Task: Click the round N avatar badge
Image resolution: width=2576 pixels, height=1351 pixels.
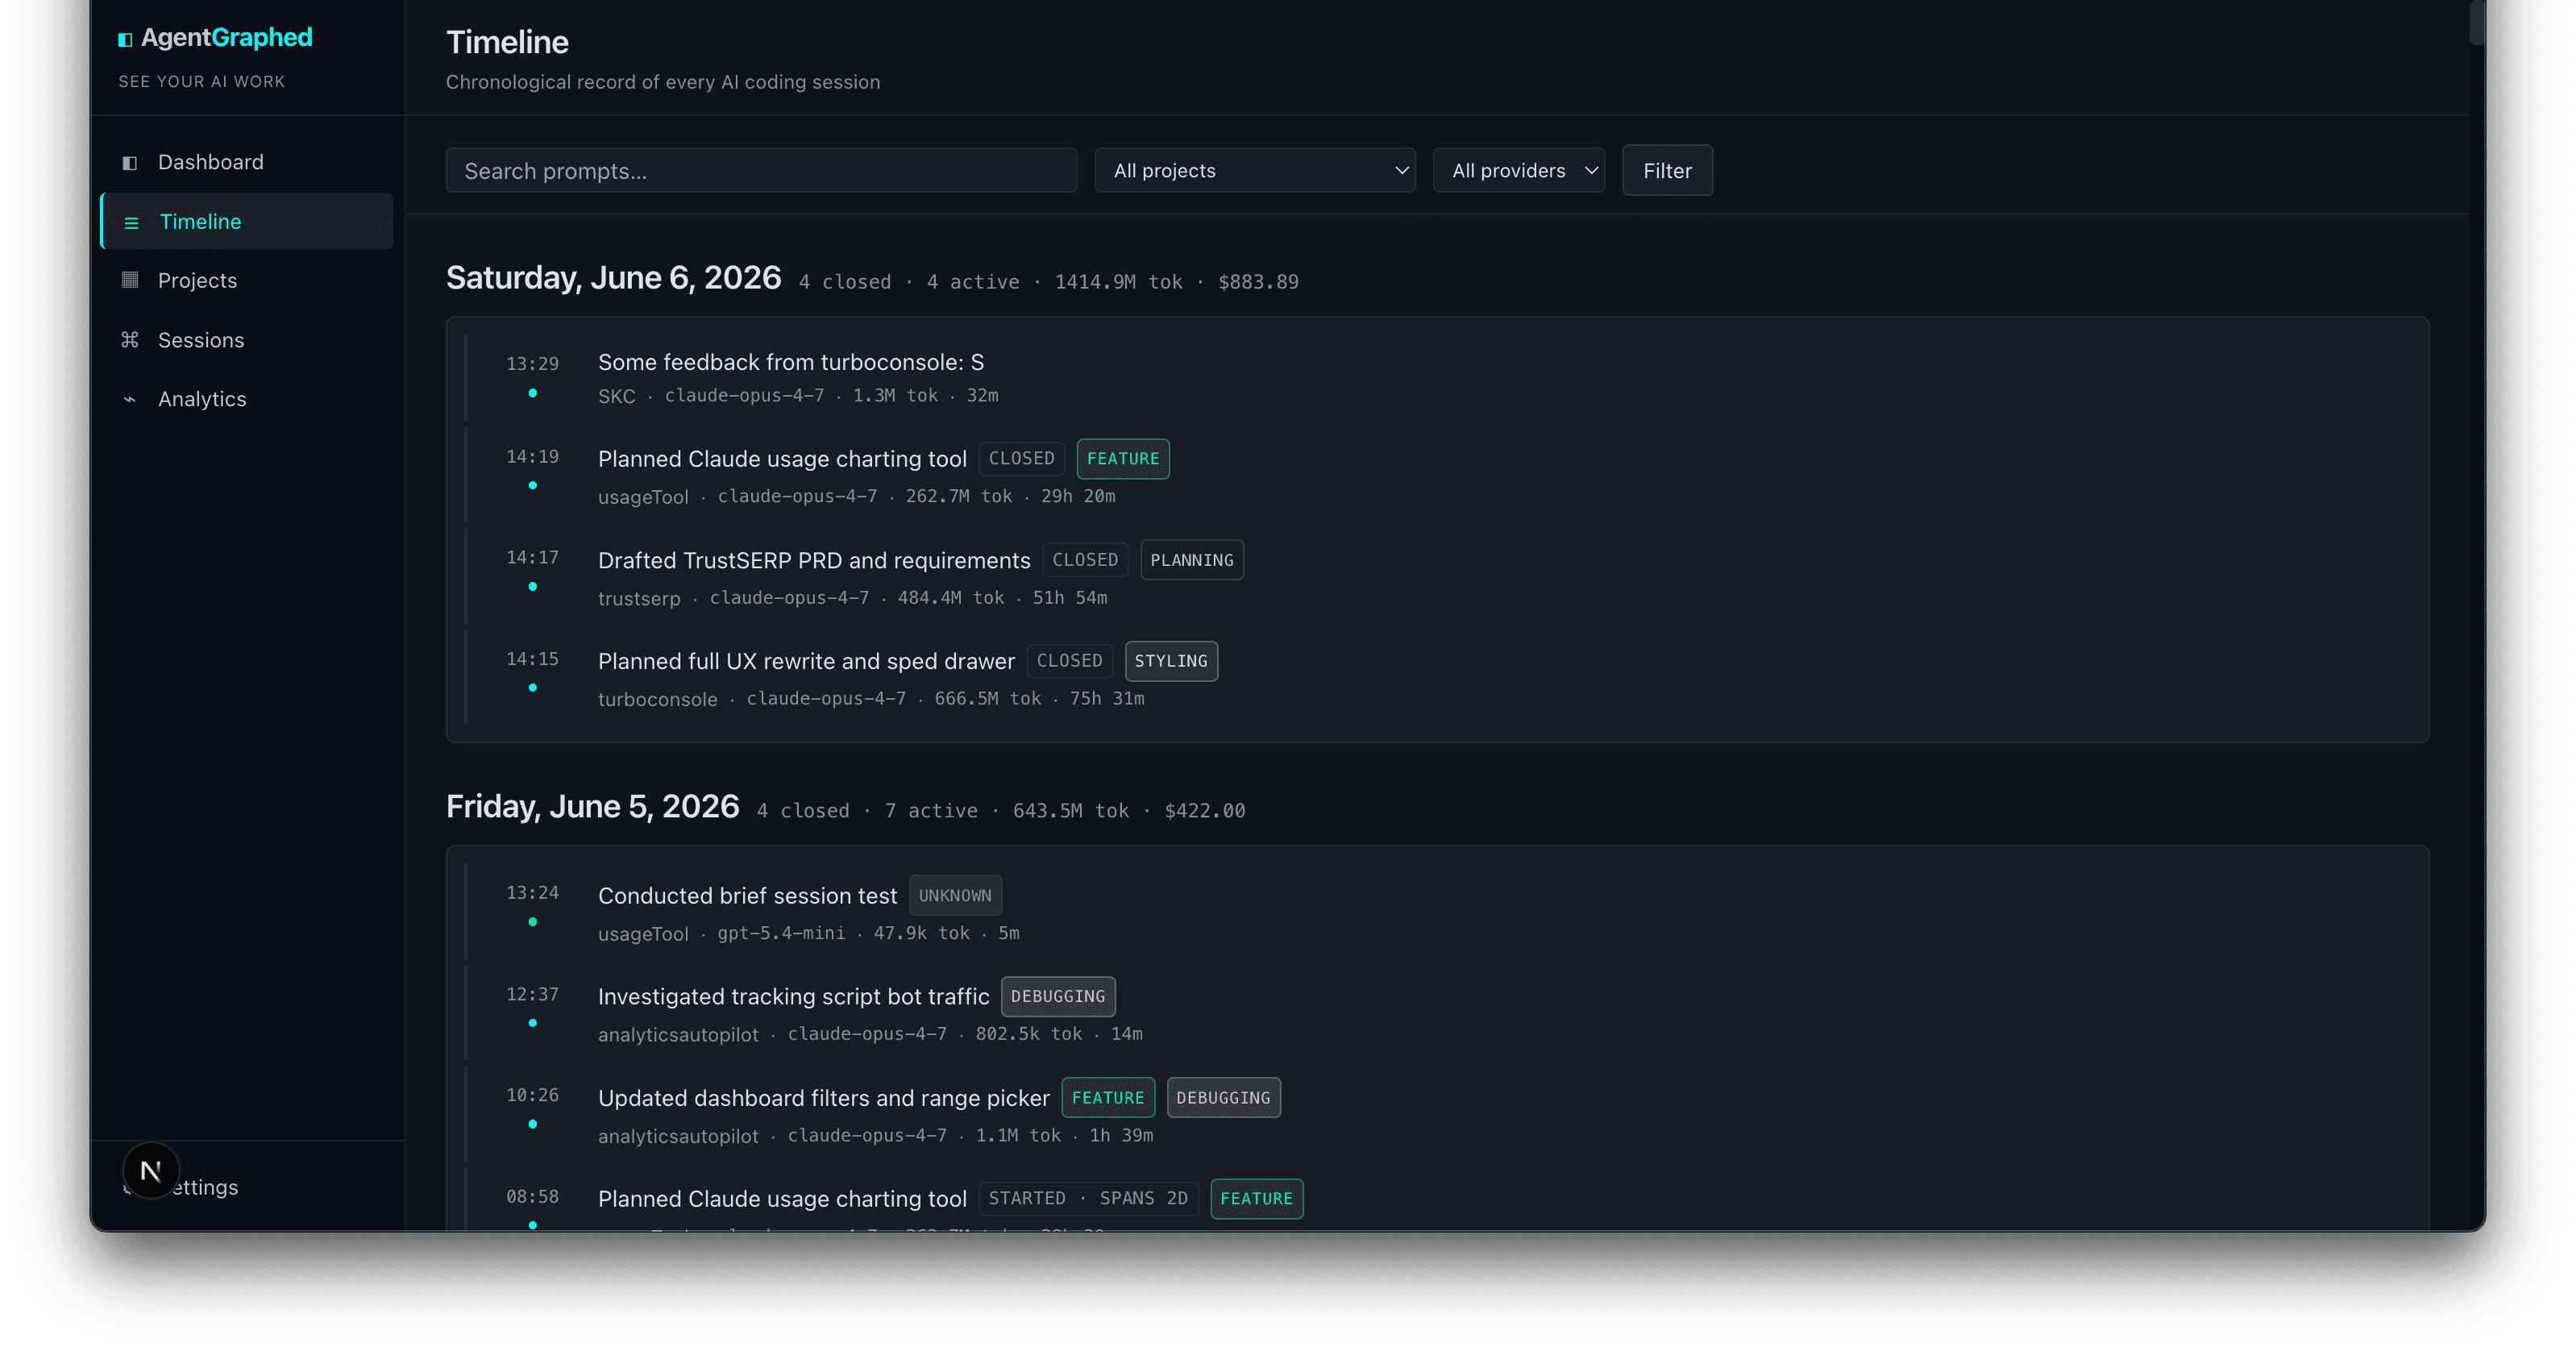Action: tap(151, 1170)
